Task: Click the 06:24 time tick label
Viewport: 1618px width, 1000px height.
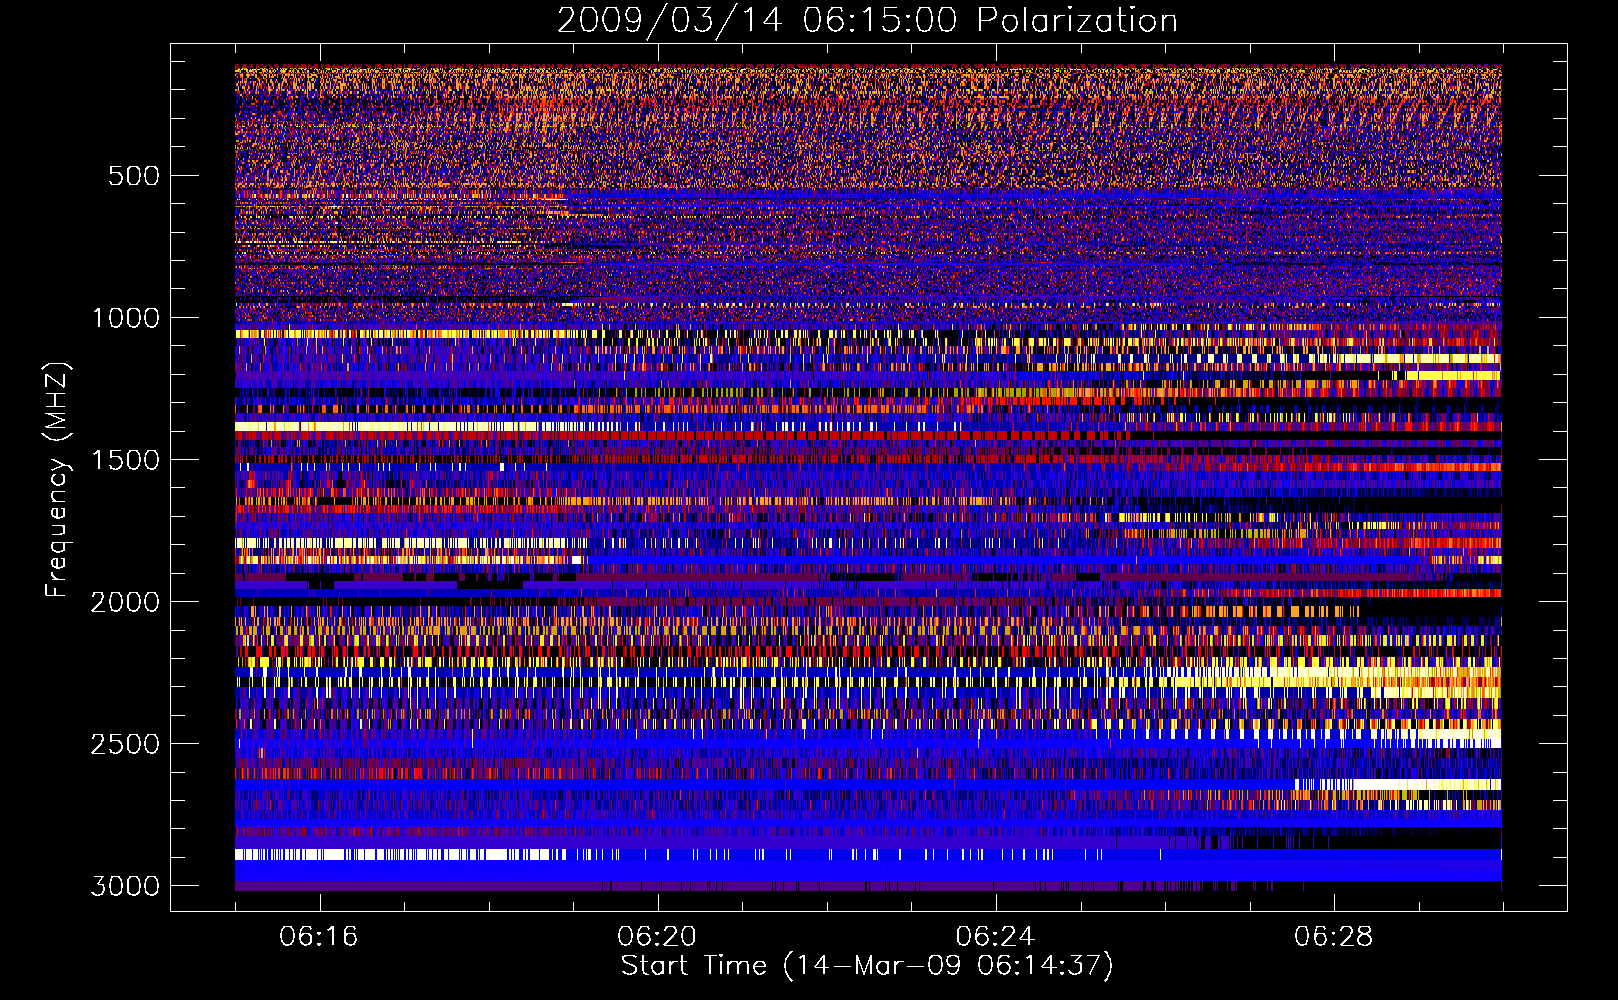Action: (995, 937)
